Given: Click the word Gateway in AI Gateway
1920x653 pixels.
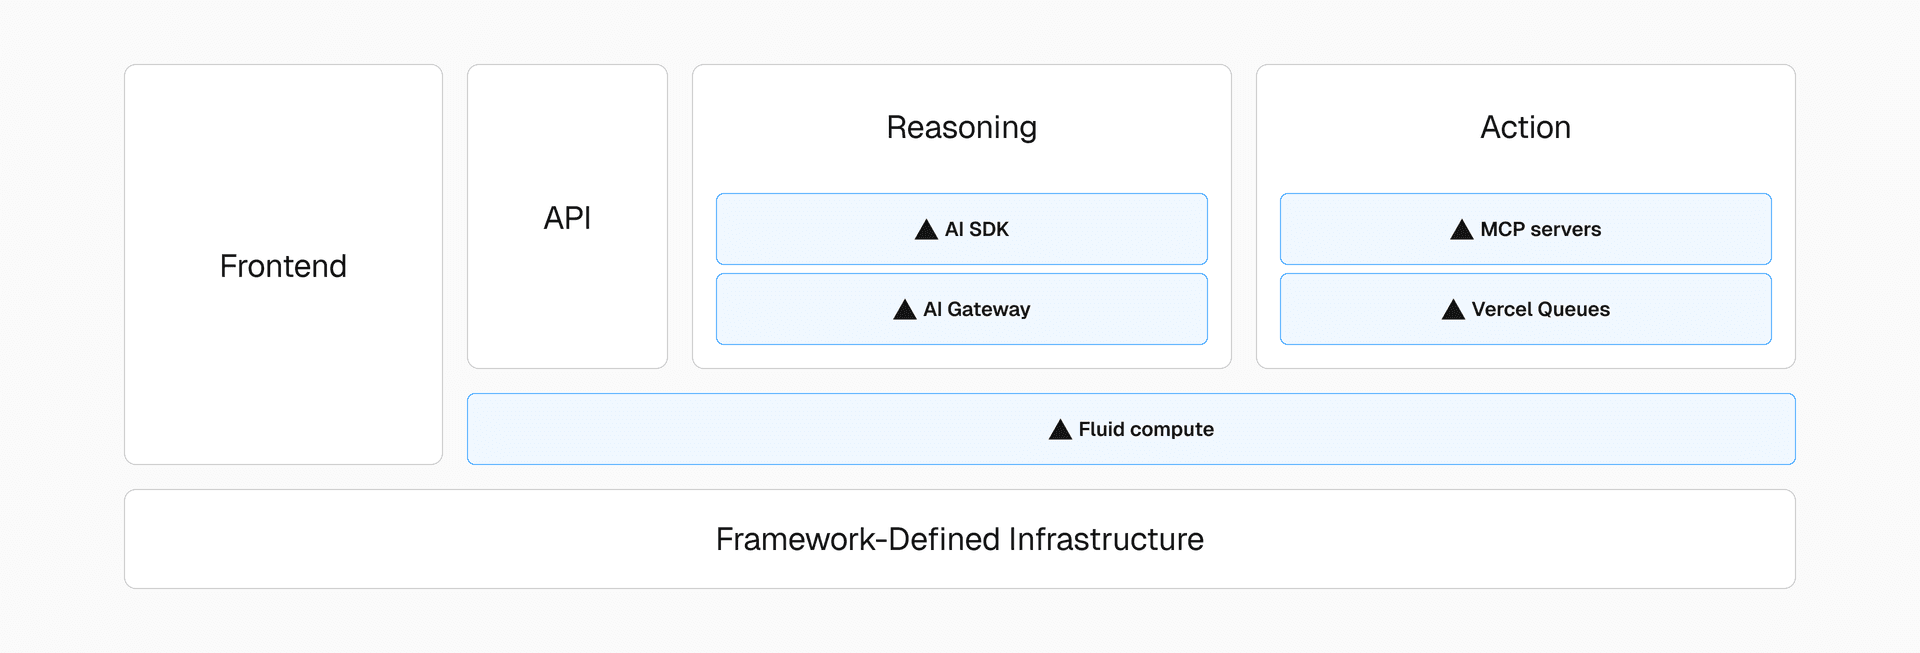Looking at the screenshot, I should click(x=988, y=310).
